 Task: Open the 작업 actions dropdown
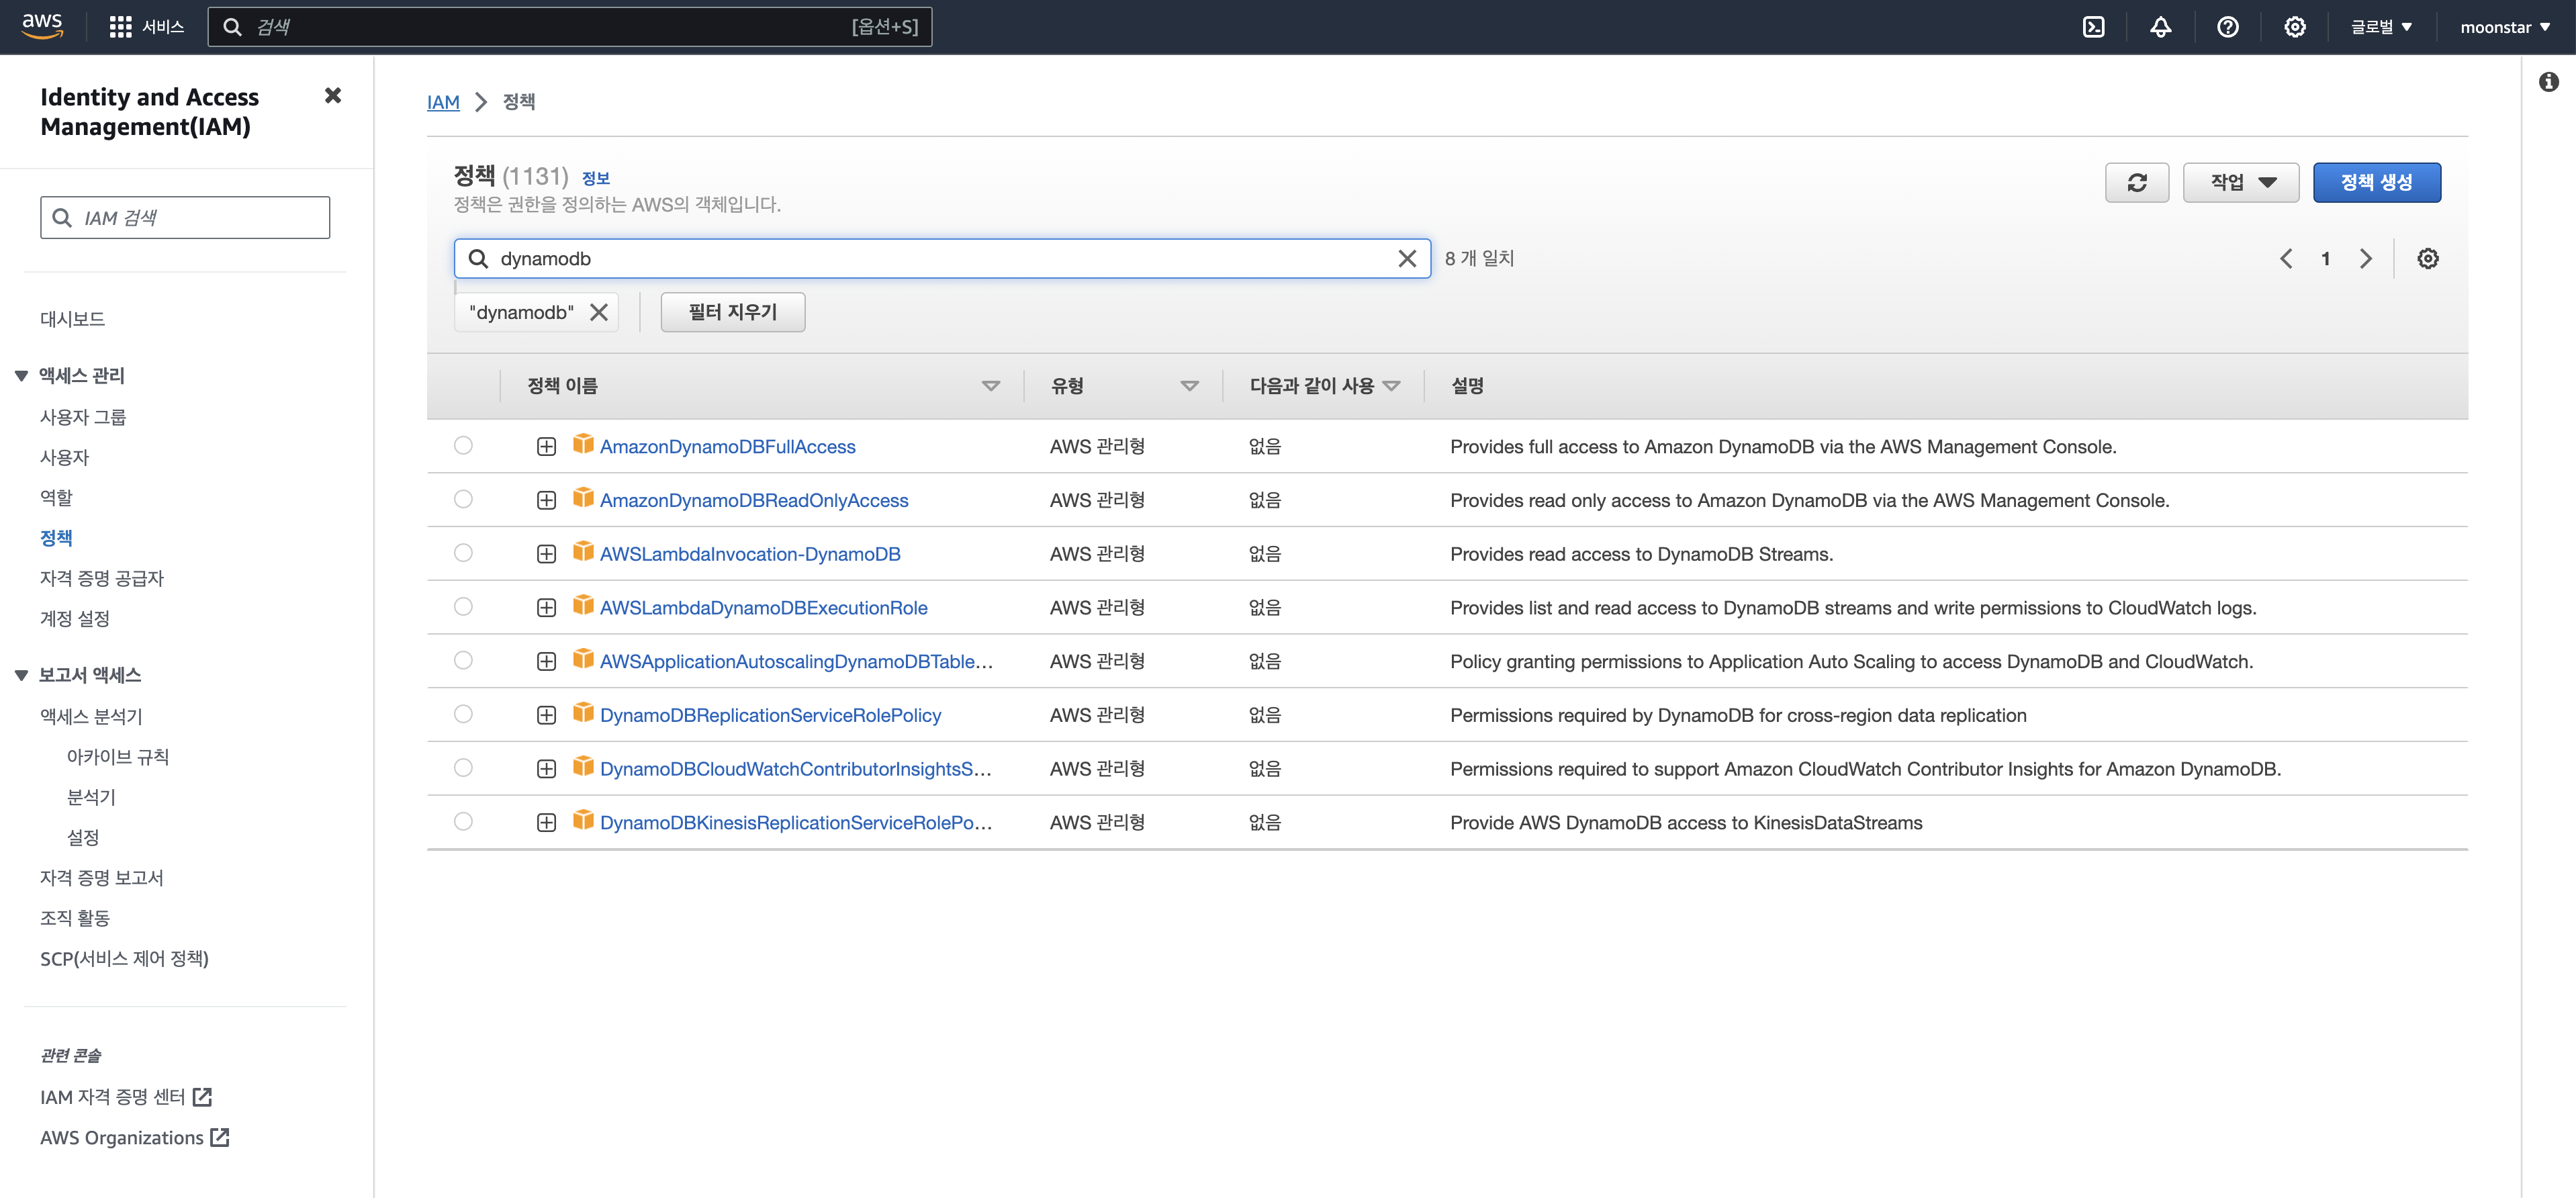2240,182
